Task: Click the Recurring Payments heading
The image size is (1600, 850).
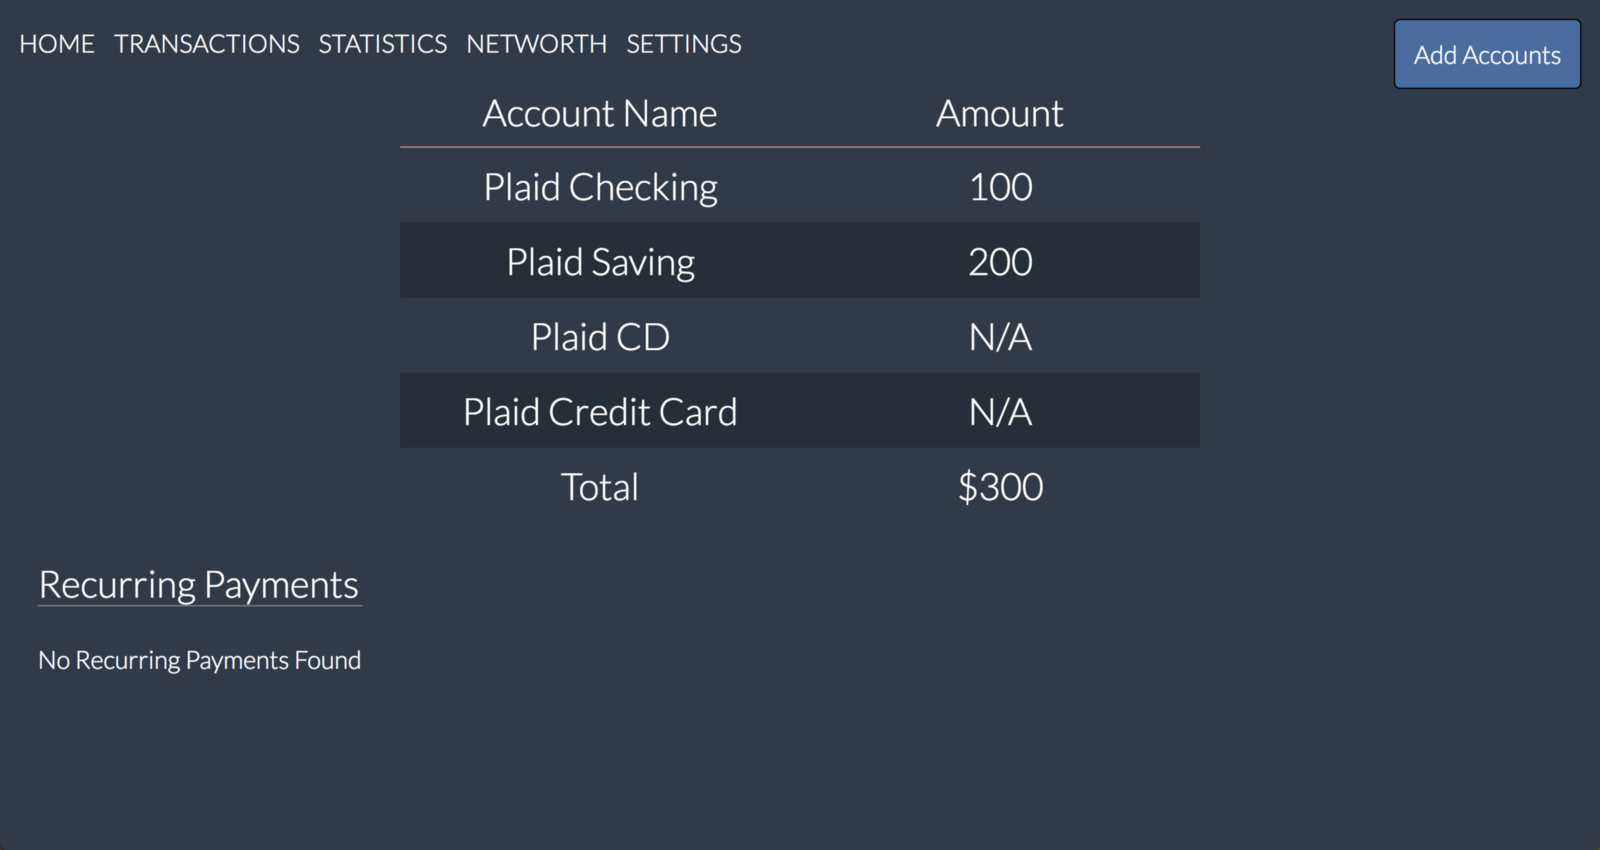Action: pos(199,585)
